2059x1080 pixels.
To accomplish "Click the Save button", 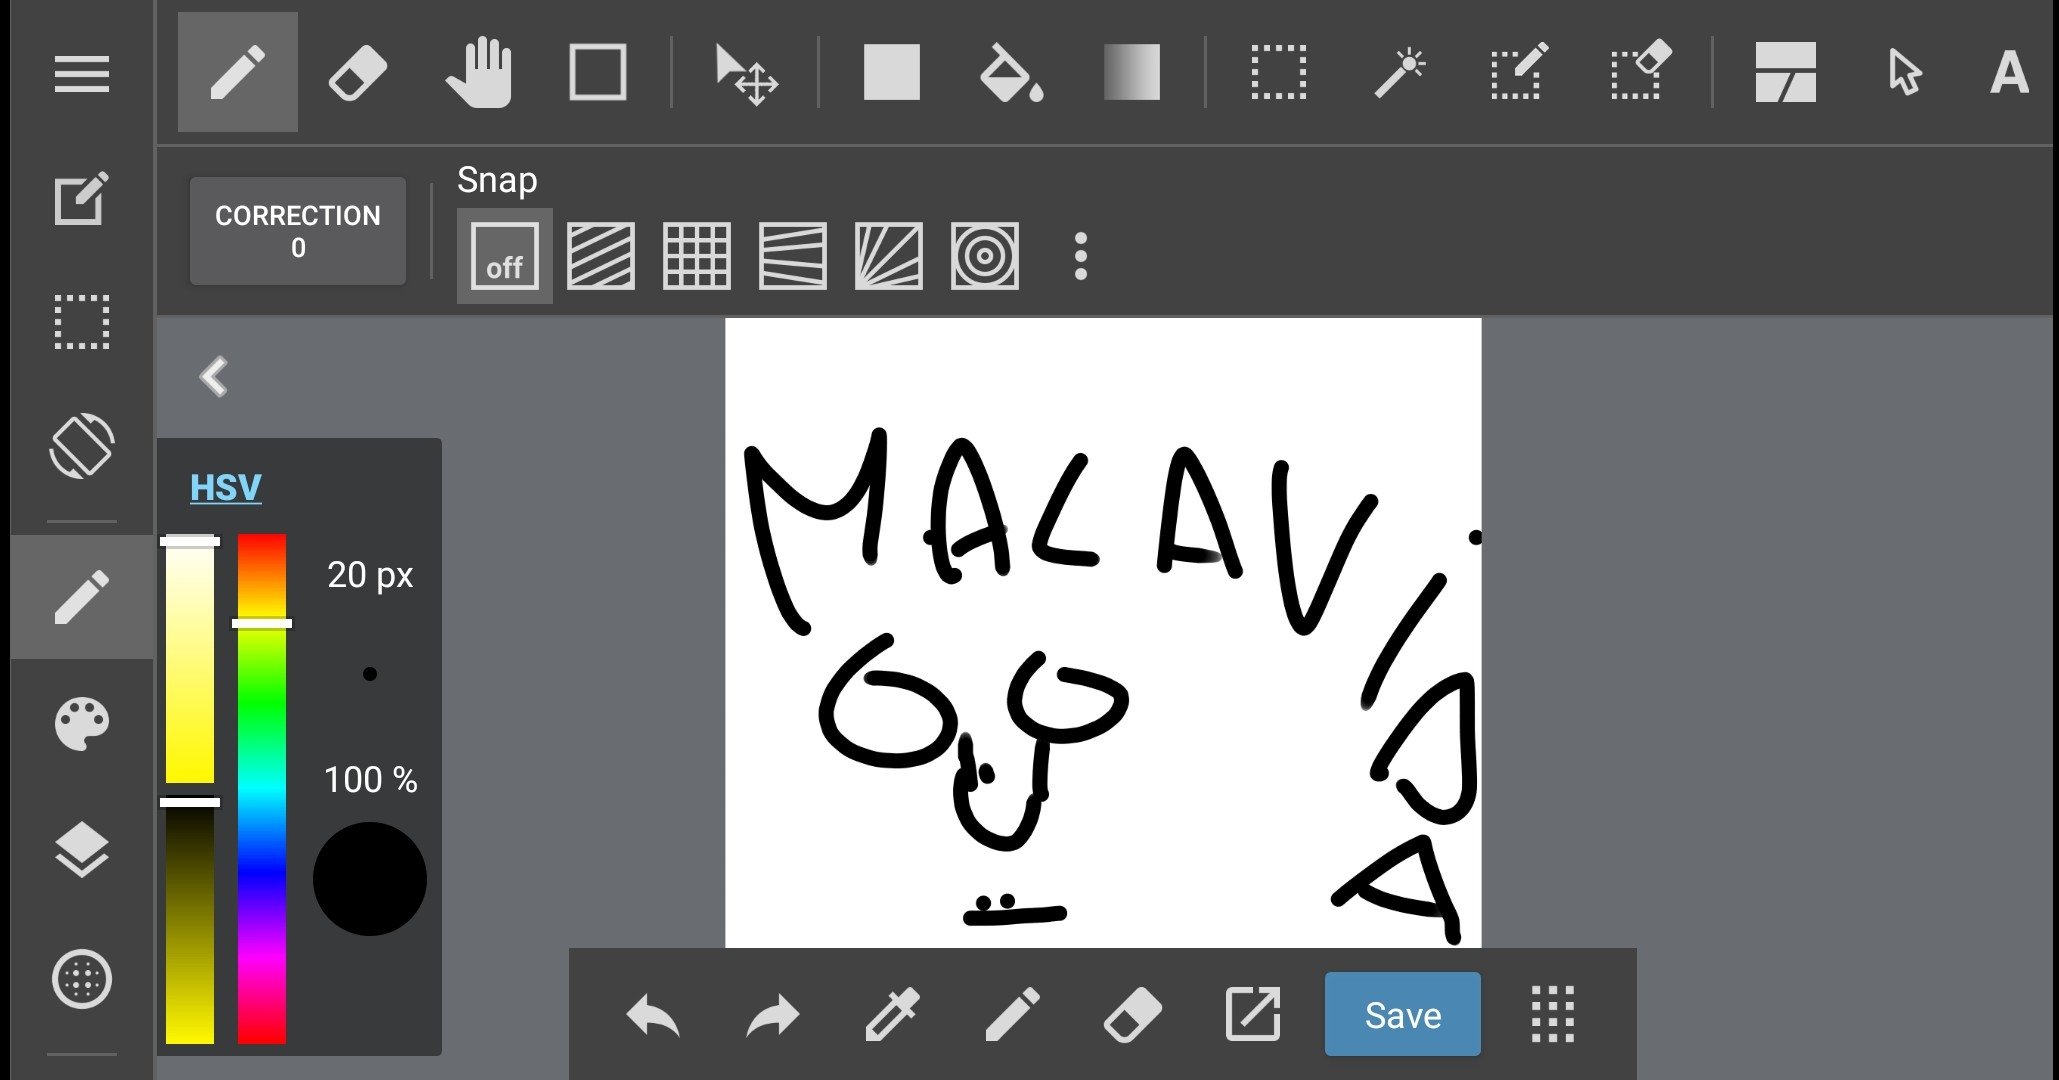I will [x=1399, y=1015].
